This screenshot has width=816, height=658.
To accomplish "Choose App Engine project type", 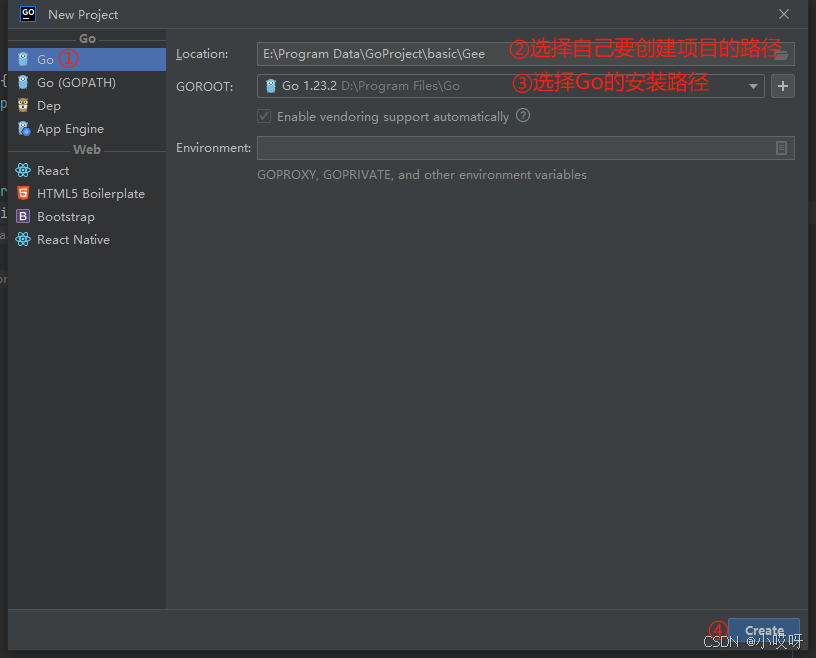I will coord(87,129).
